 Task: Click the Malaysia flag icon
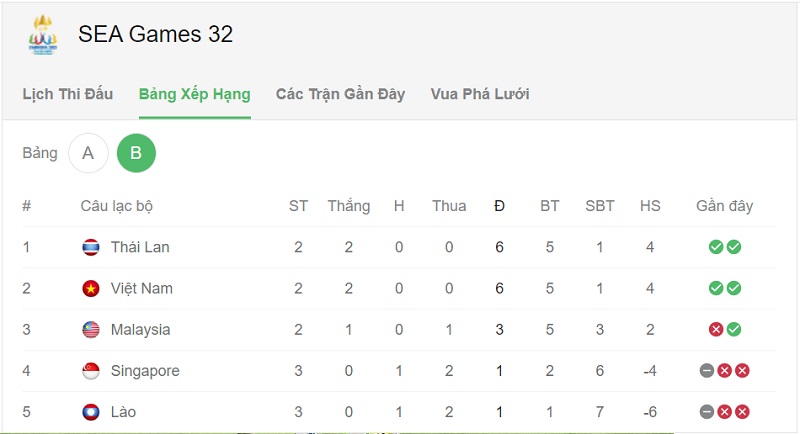point(91,330)
